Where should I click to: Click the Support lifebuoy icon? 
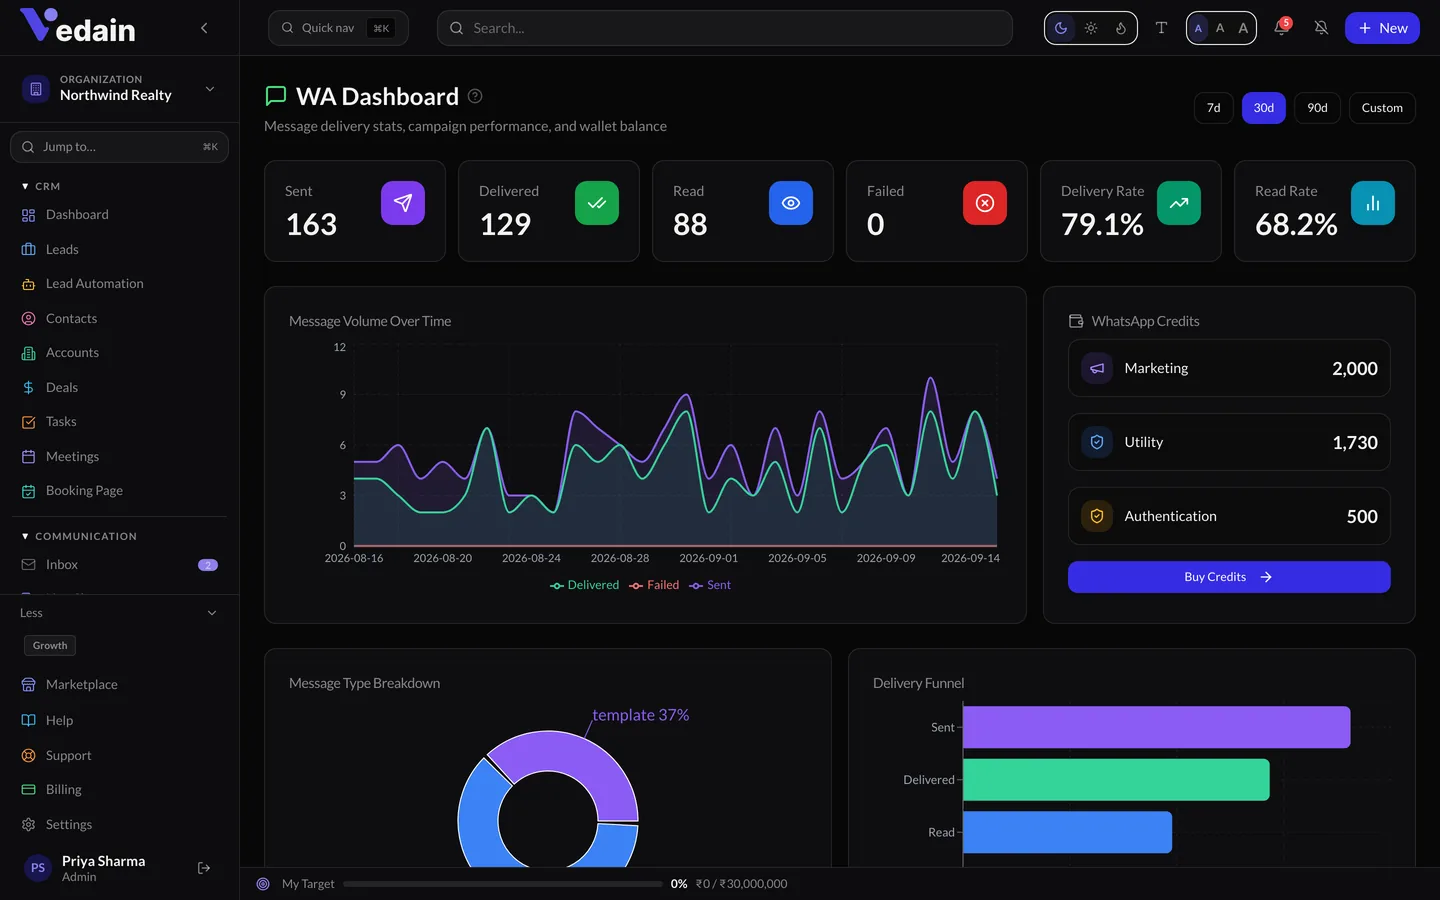coord(28,755)
